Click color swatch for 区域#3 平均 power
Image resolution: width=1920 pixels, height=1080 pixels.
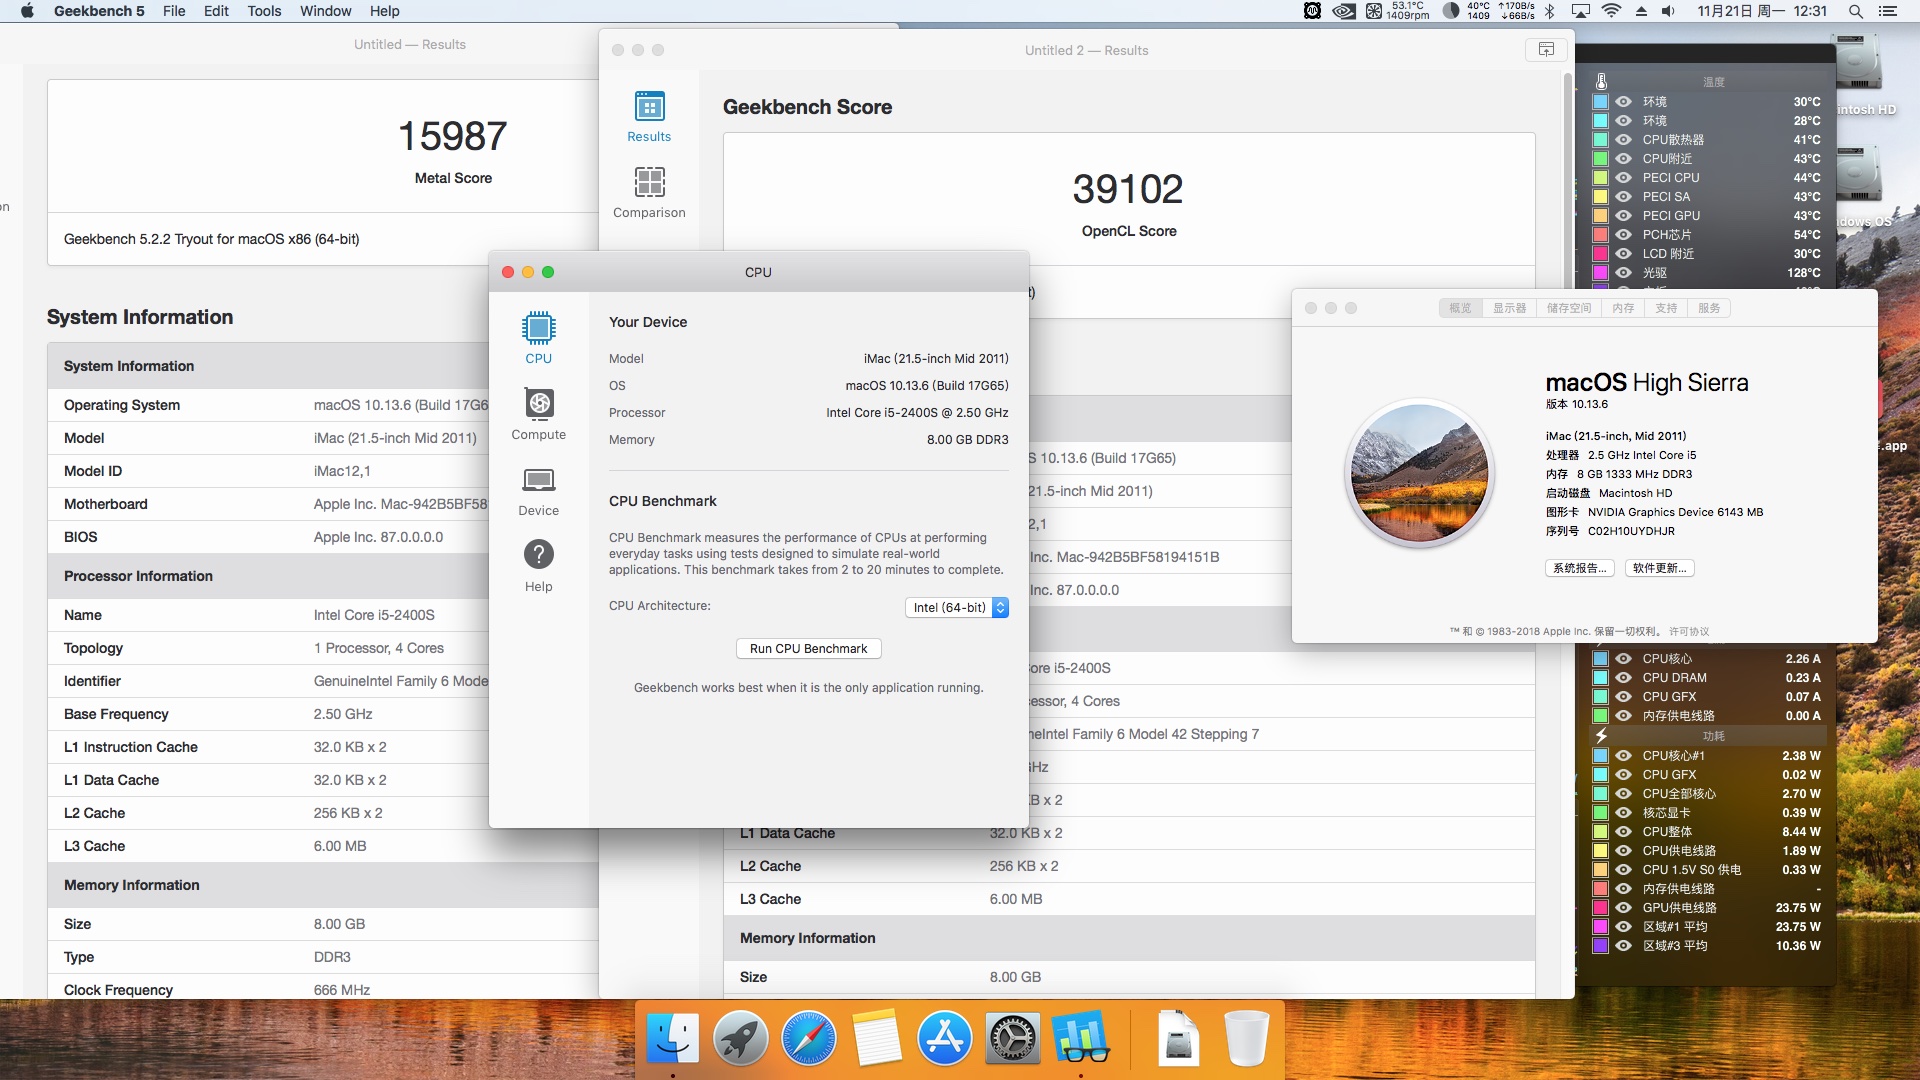point(1600,946)
